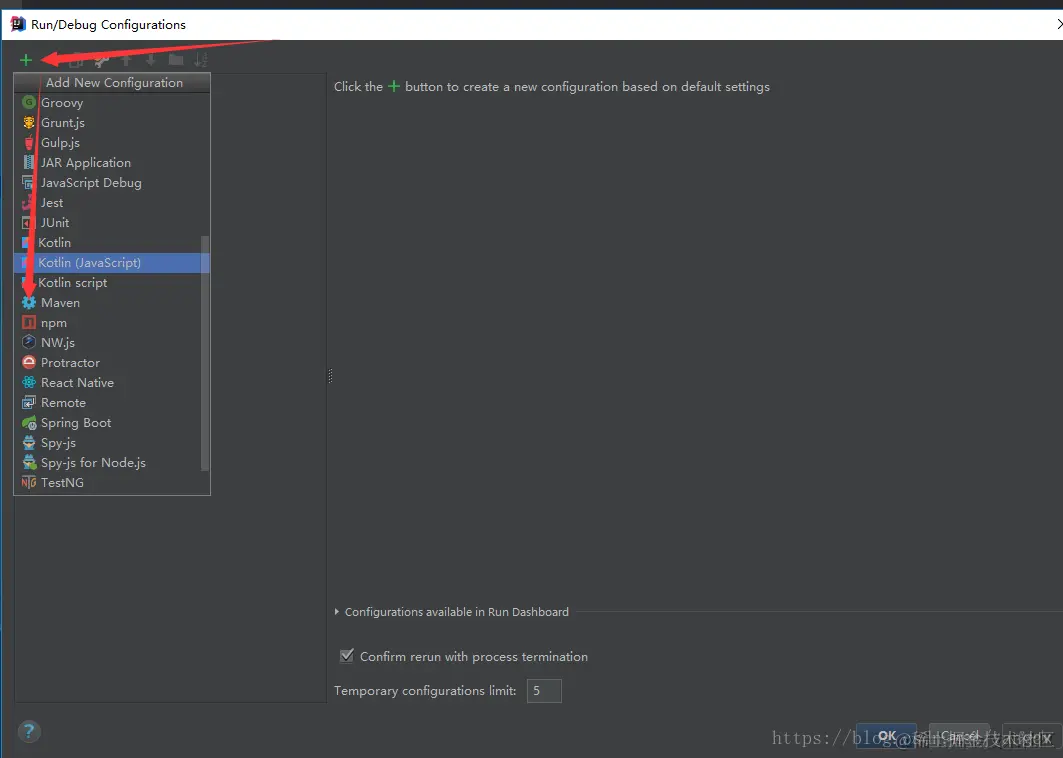This screenshot has height=758, width=1063.
Task: Click the npm red square icon
Action: click(28, 323)
